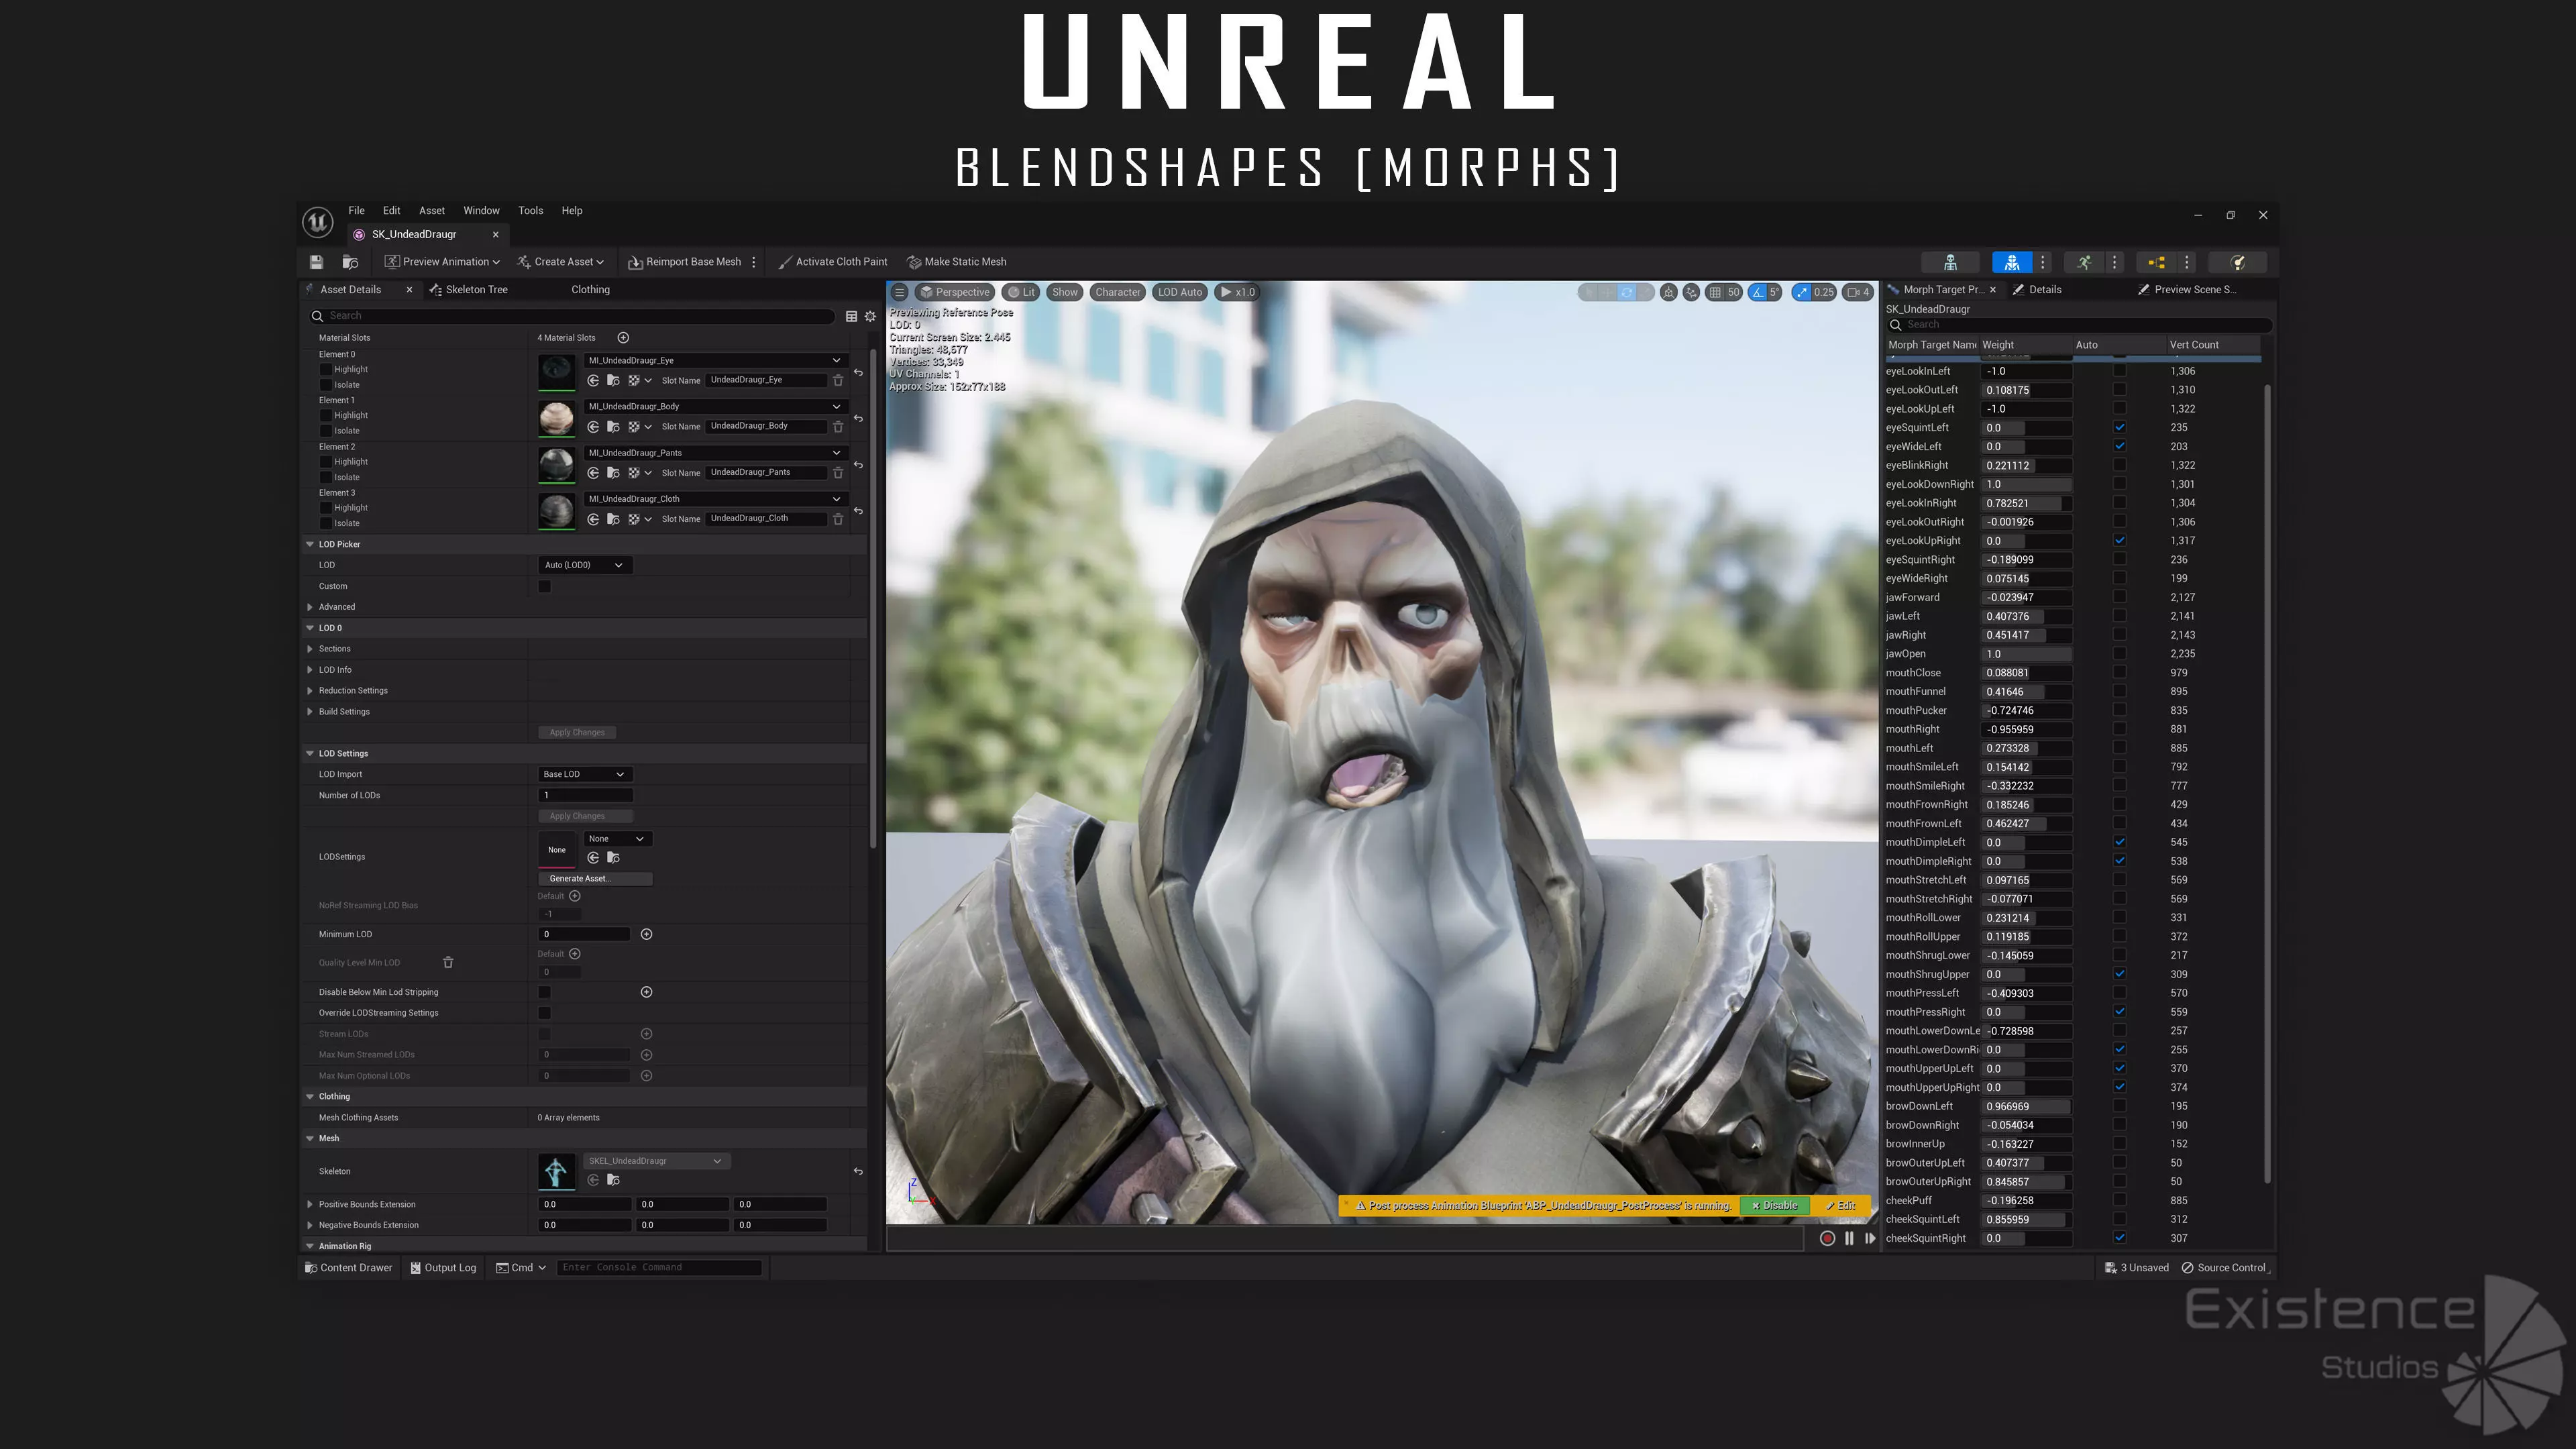Open the LOD Import Base LOD dropdown
Viewport: 2576px width, 1449px height.
[585, 774]
